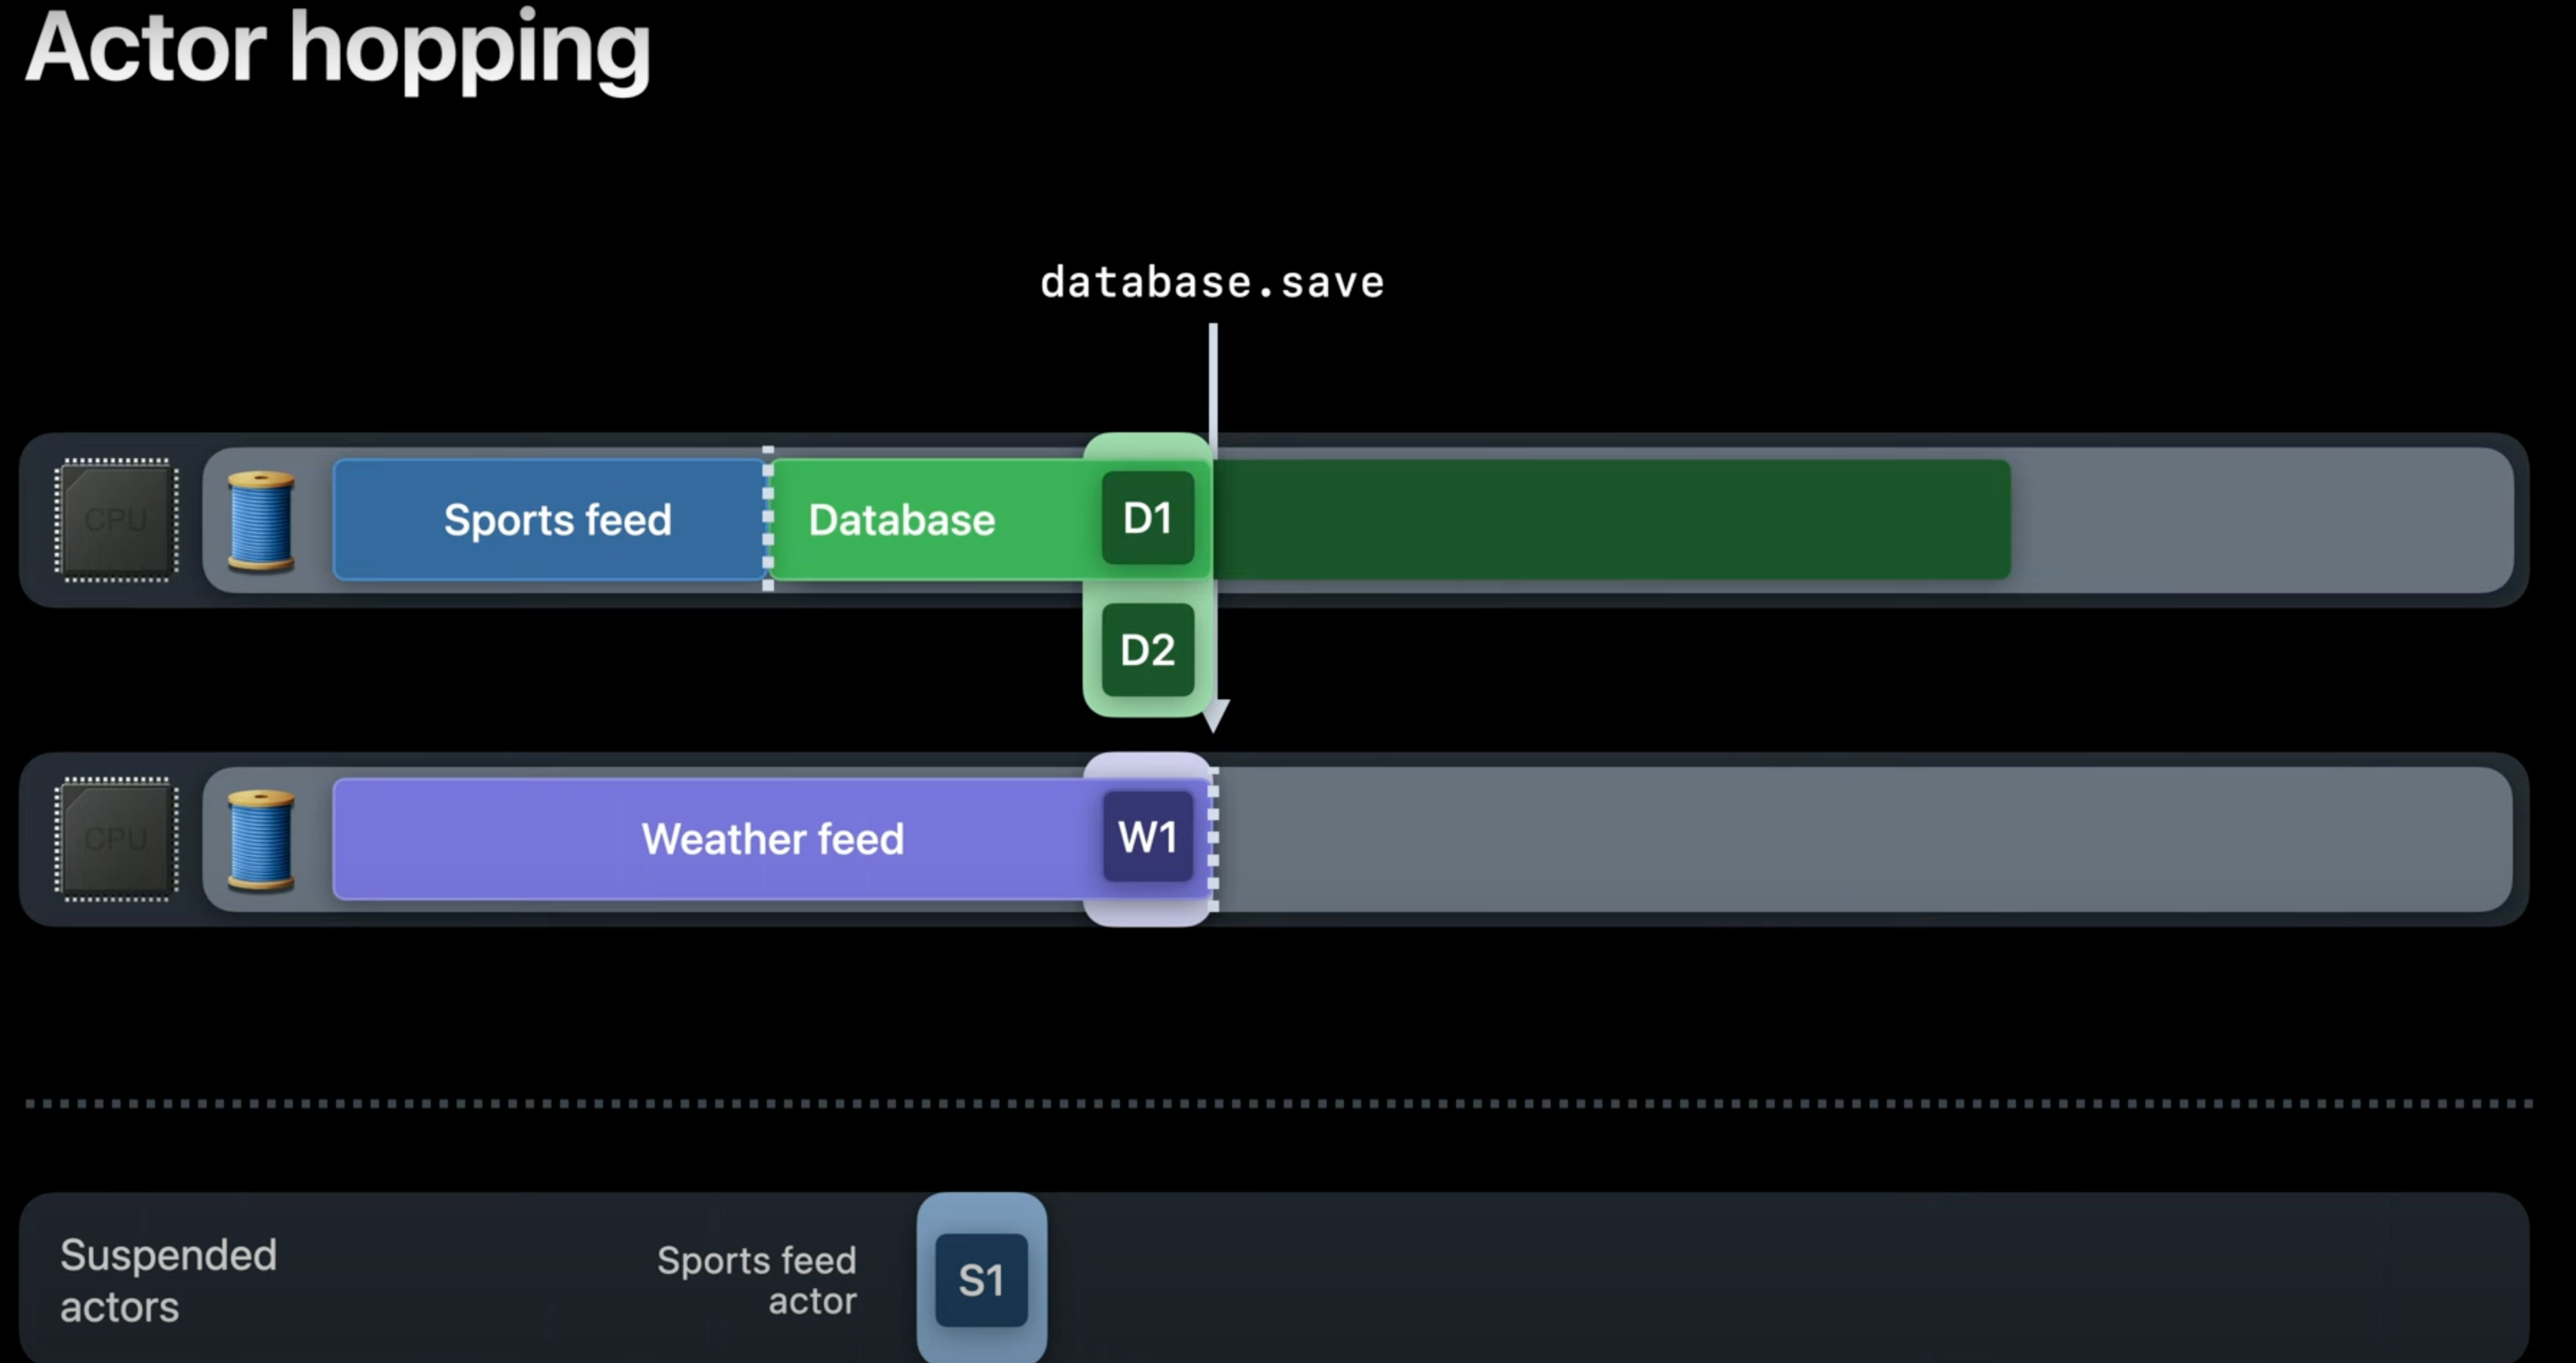Click the dashed marker right of W1

tap(1213, 839)
